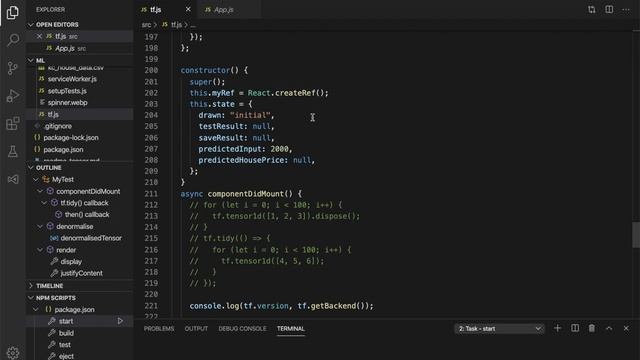This screenshot has height=360, width=640.
Task: Click tf.js in the breadcrumb
Action: pyautogui.click(x=176, y=25)
